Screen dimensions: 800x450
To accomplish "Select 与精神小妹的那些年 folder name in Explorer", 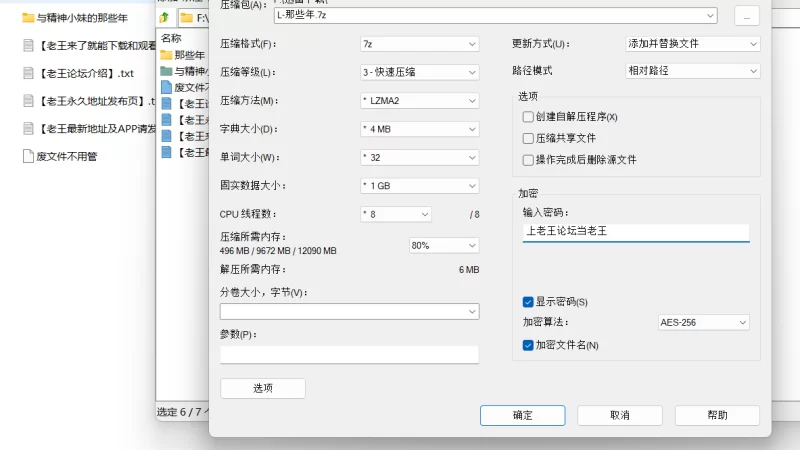I will 82,18.
